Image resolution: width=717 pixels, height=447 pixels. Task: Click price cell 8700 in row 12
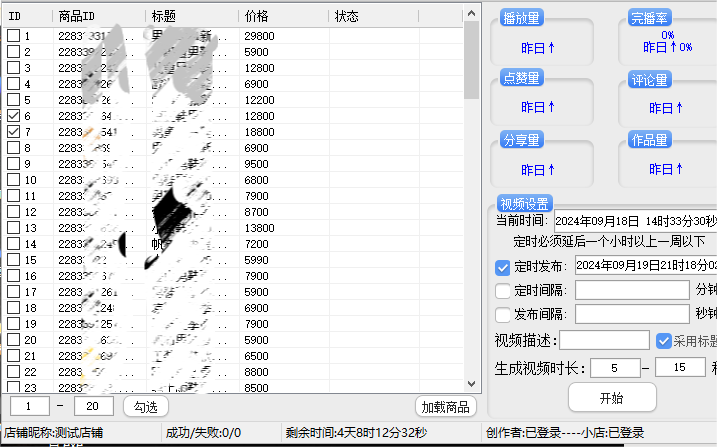click(257, 212)
